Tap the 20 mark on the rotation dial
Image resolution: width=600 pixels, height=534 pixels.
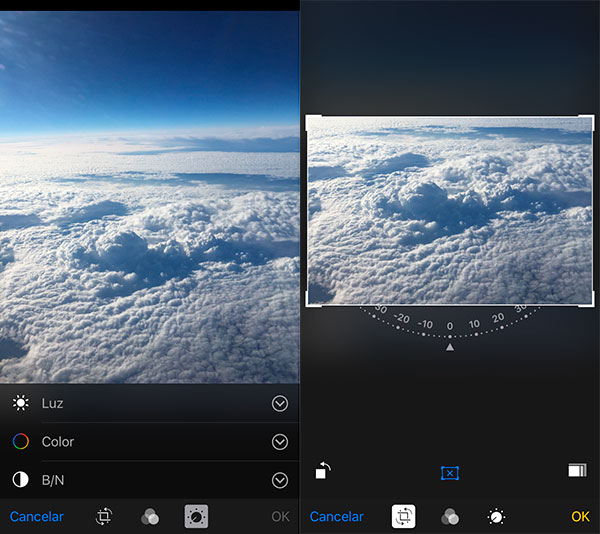pos(498,317)
